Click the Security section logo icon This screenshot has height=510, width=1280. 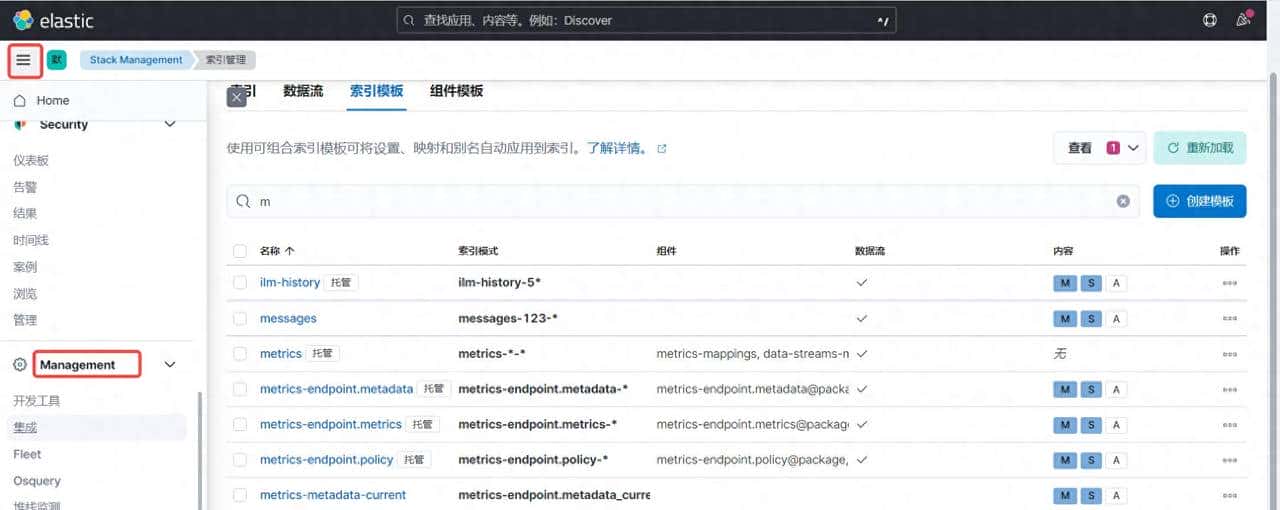pos(20,124)
